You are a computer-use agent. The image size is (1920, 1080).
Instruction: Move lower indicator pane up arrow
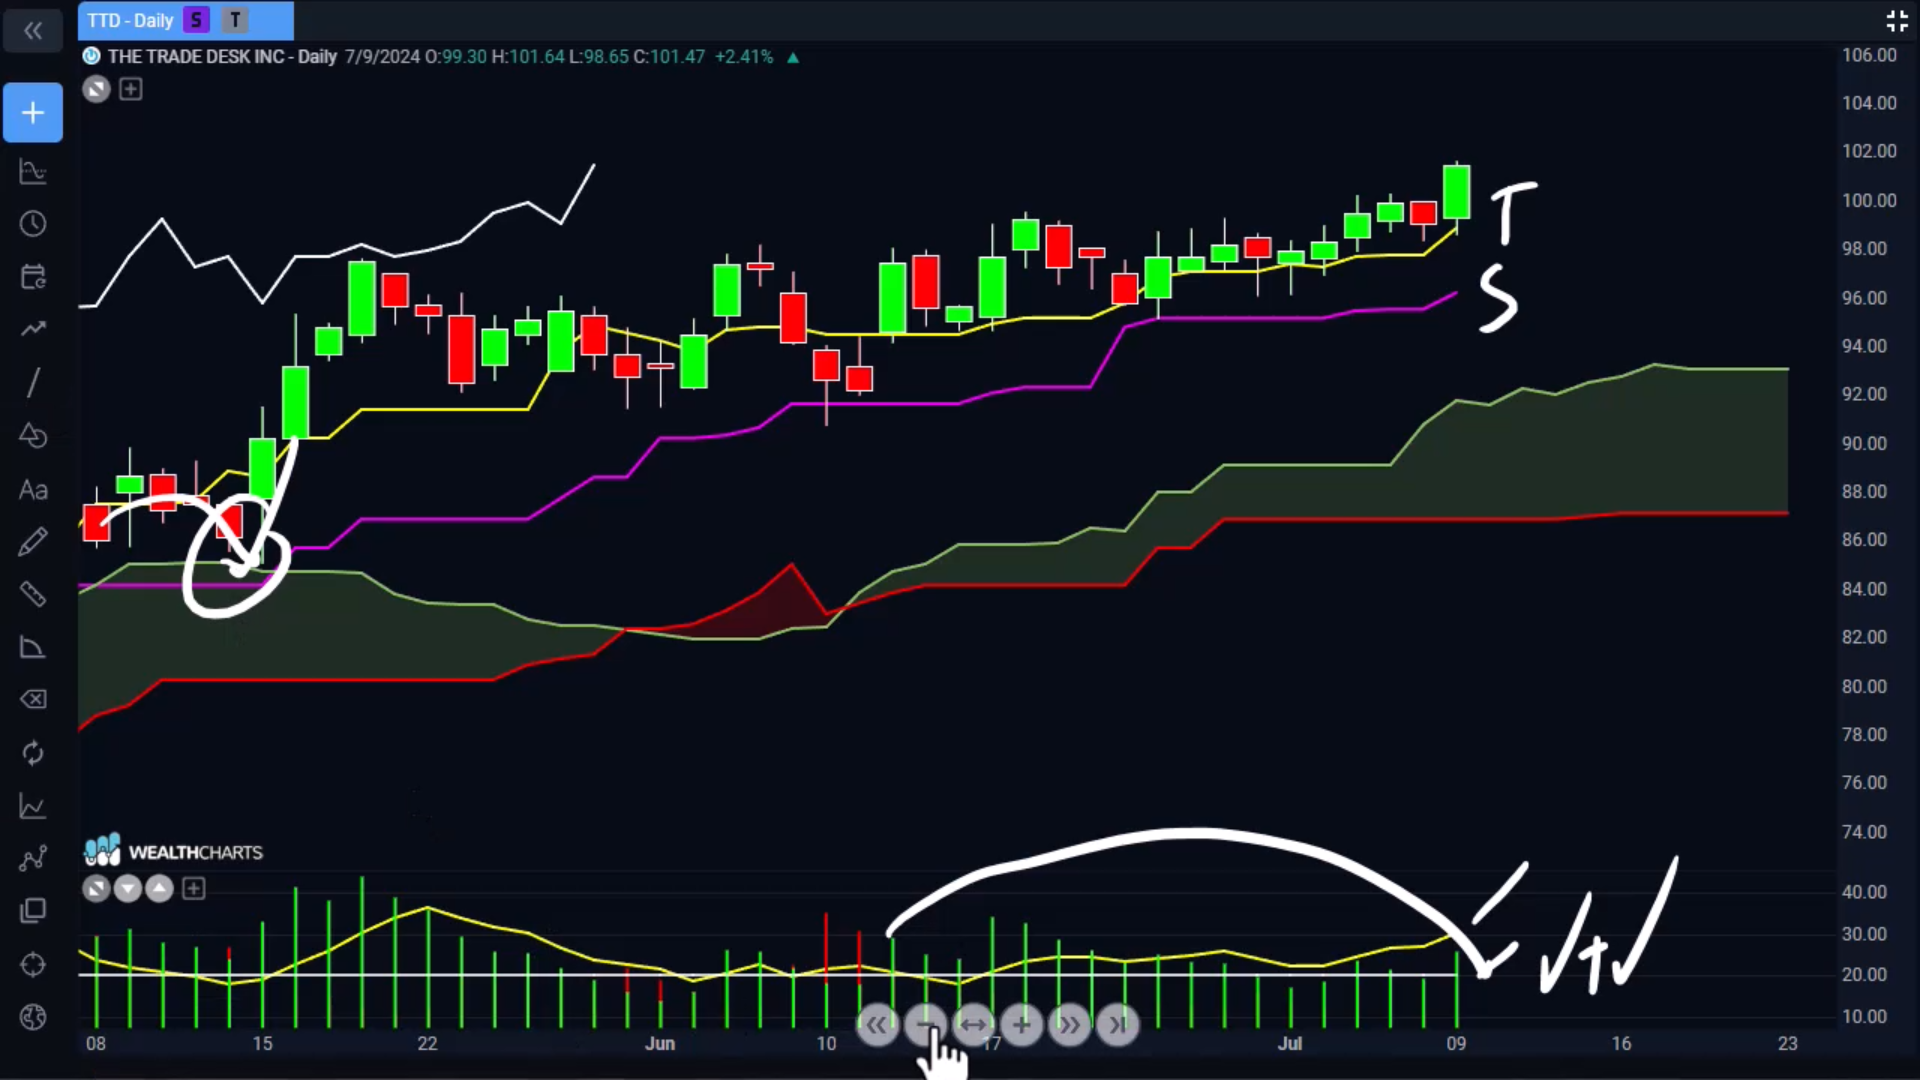[160, 889]
